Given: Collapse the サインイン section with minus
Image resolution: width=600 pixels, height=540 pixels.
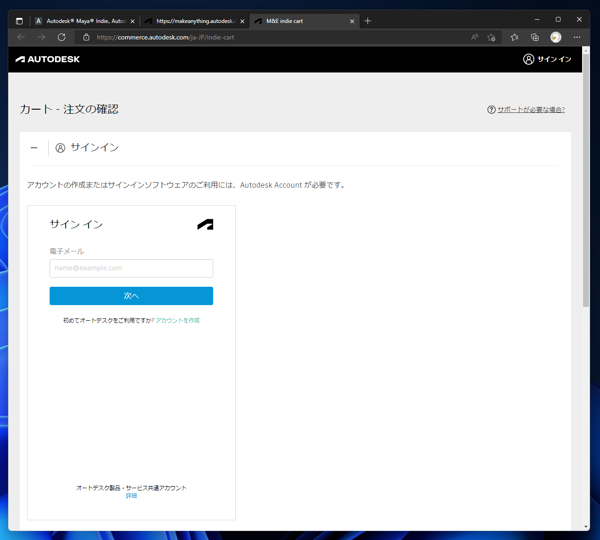Looking at the screenshot, I should [x=34, y=148].
